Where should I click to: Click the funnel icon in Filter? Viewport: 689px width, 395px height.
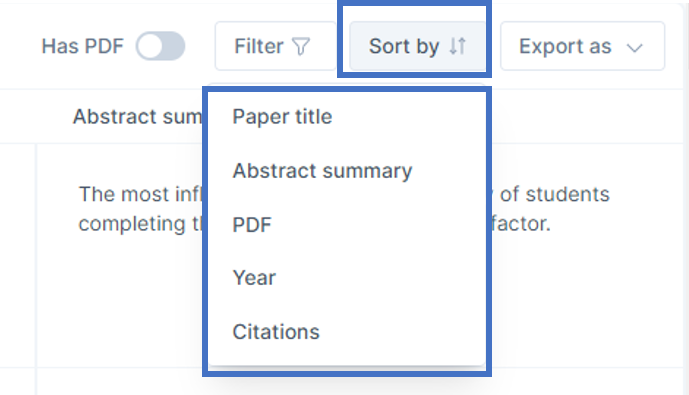pos(301,47)
